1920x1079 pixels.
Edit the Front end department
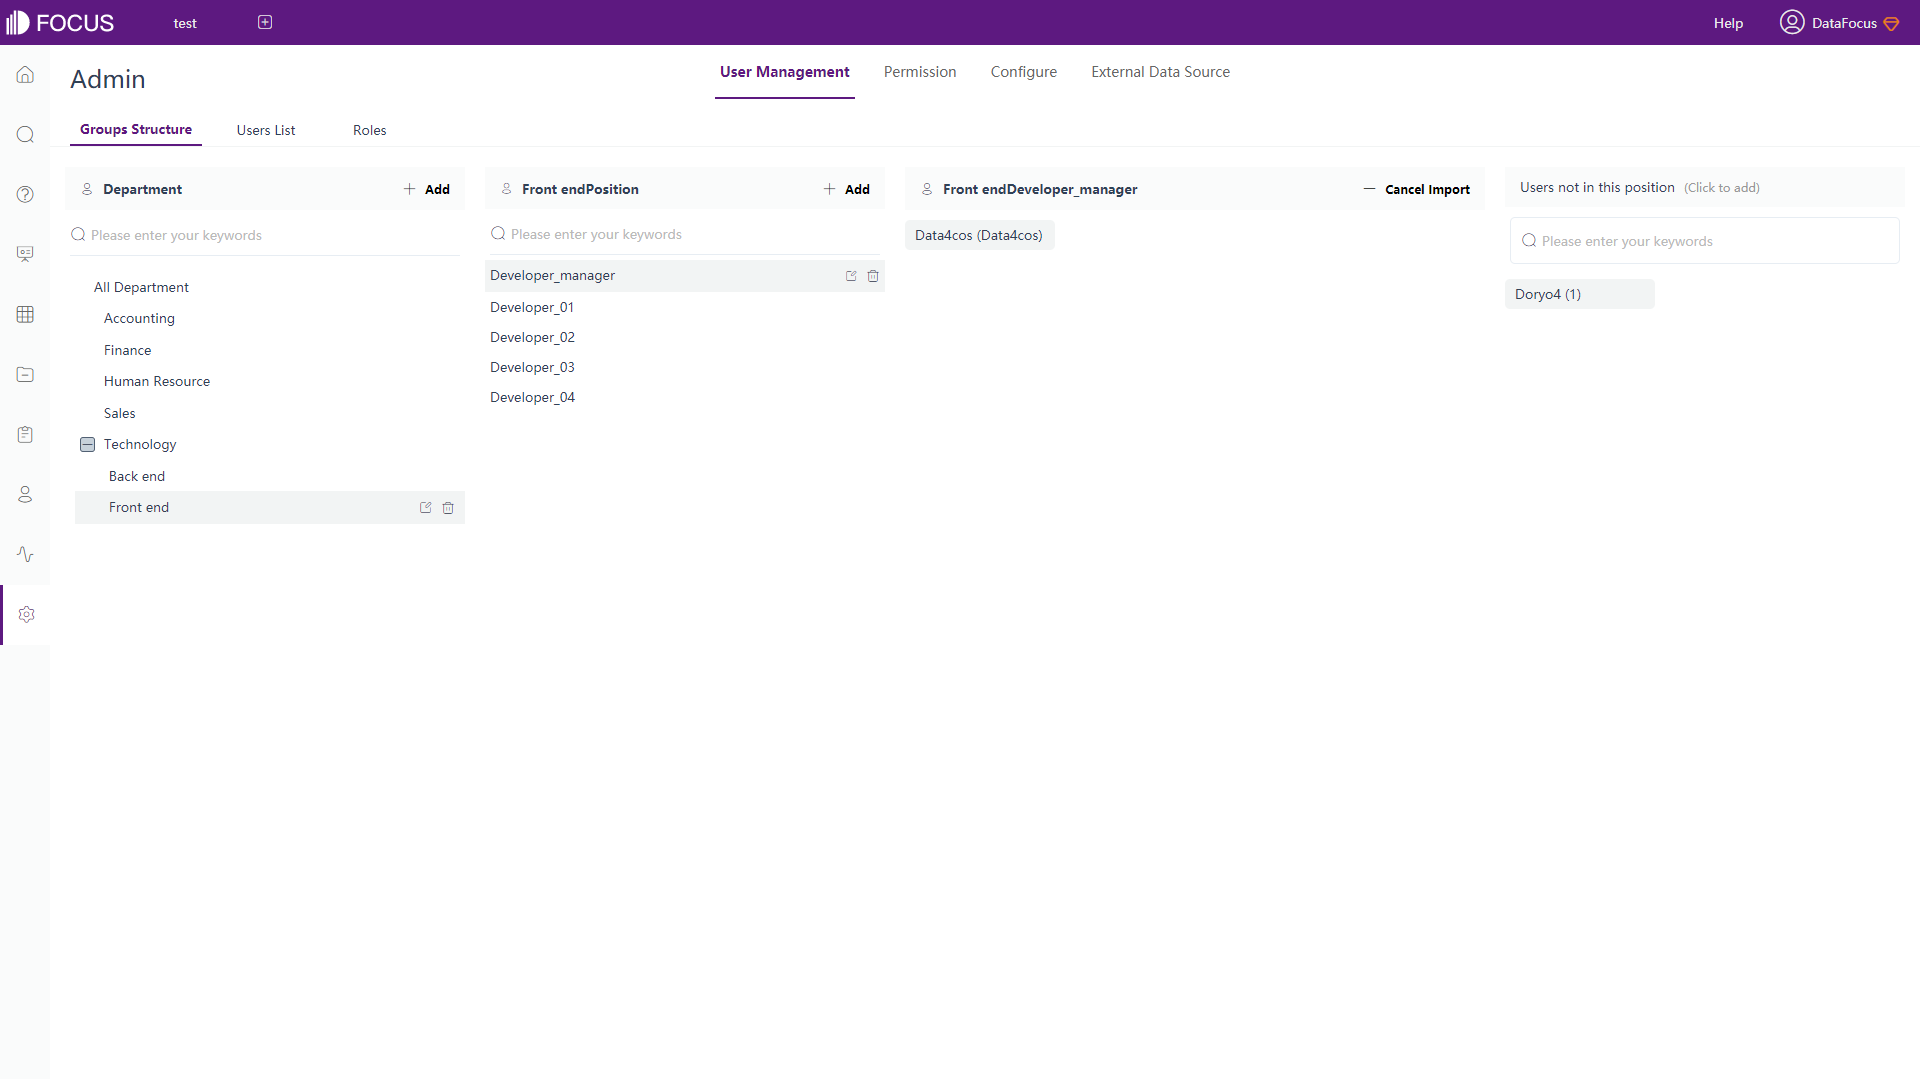tap(425, 508)
